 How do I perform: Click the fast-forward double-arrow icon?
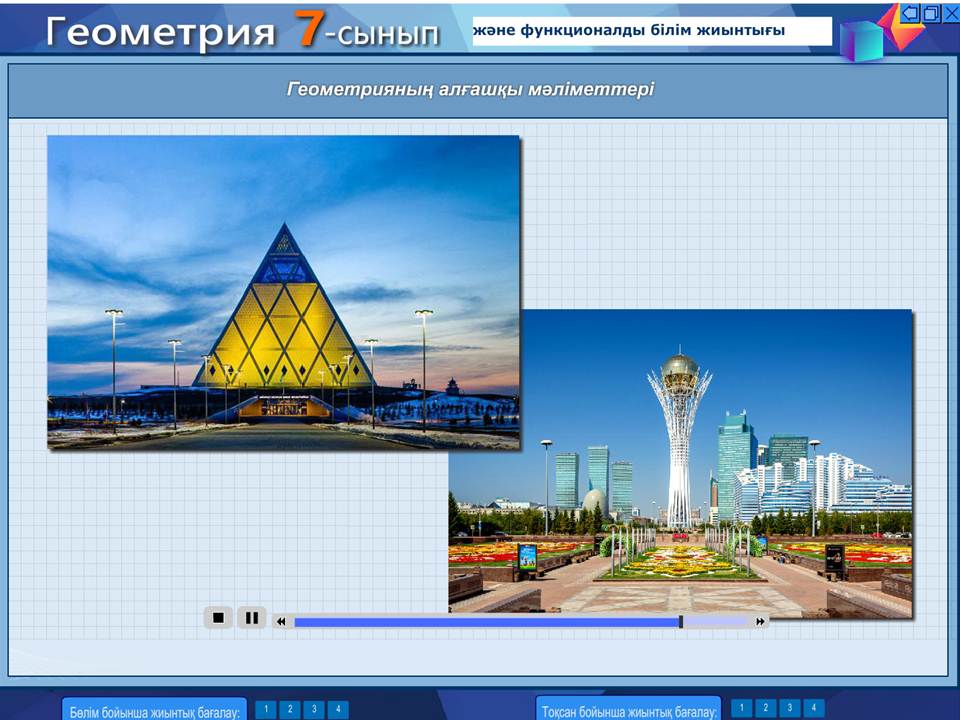pos(760,621)
